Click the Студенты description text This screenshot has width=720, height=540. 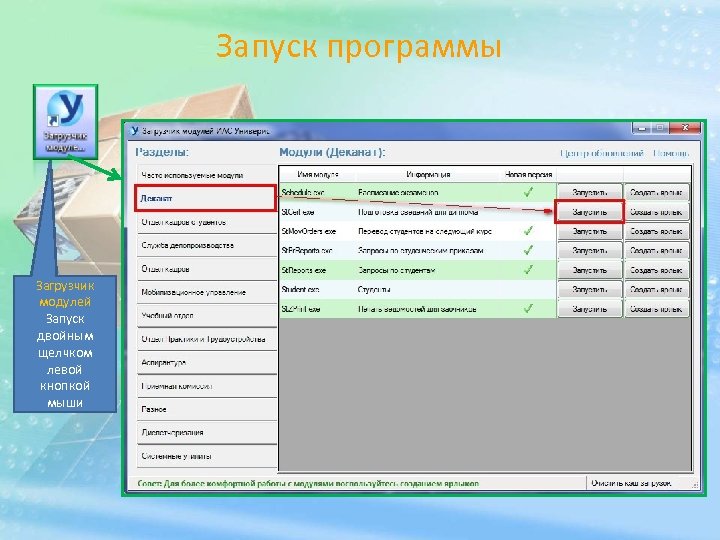374,290
